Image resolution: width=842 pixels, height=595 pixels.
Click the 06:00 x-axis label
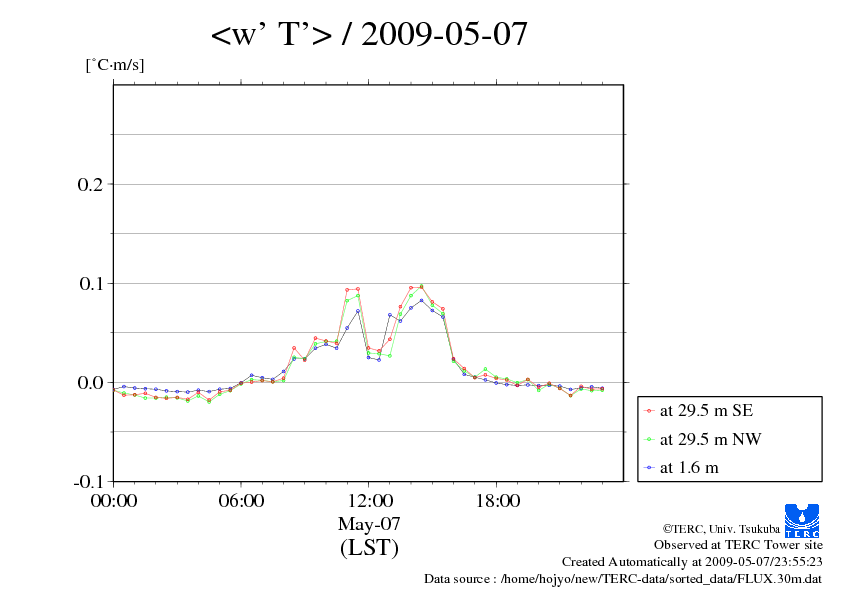(241, 500)
